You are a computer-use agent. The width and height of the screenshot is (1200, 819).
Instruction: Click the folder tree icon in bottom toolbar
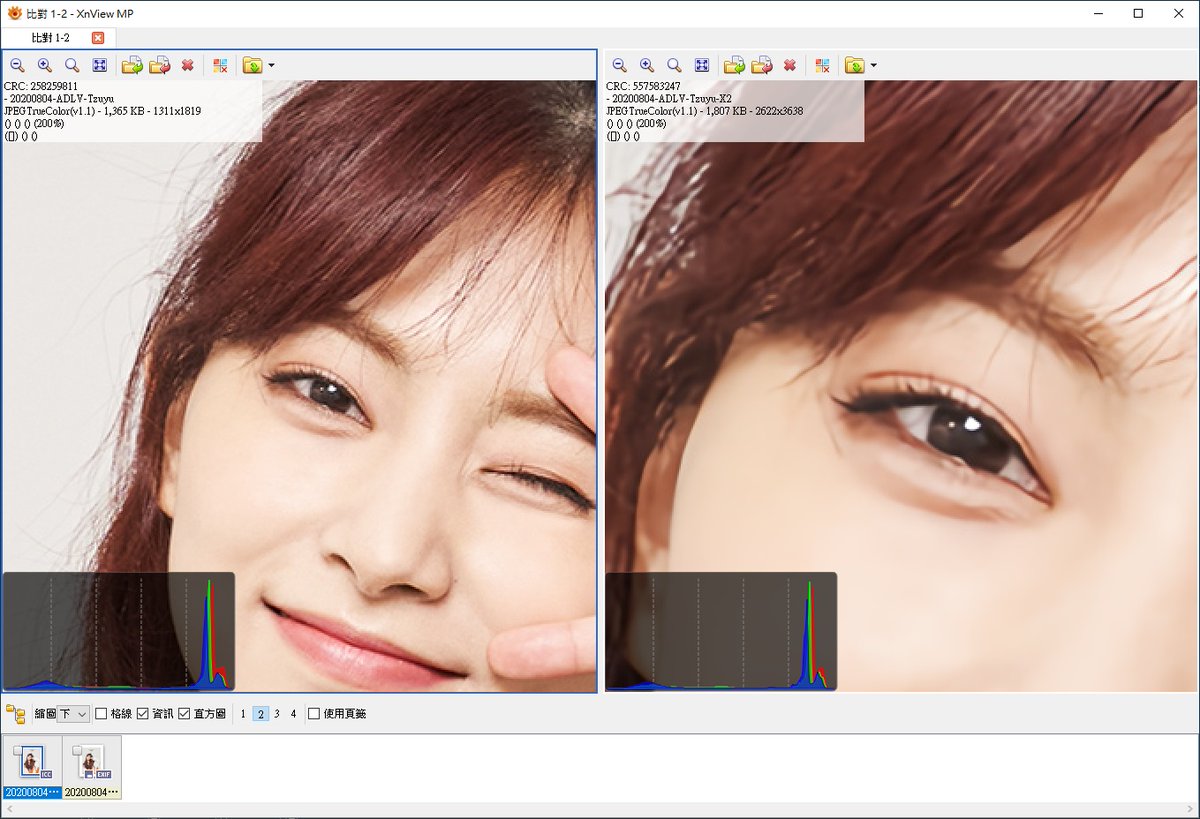(x=16, y=714)
